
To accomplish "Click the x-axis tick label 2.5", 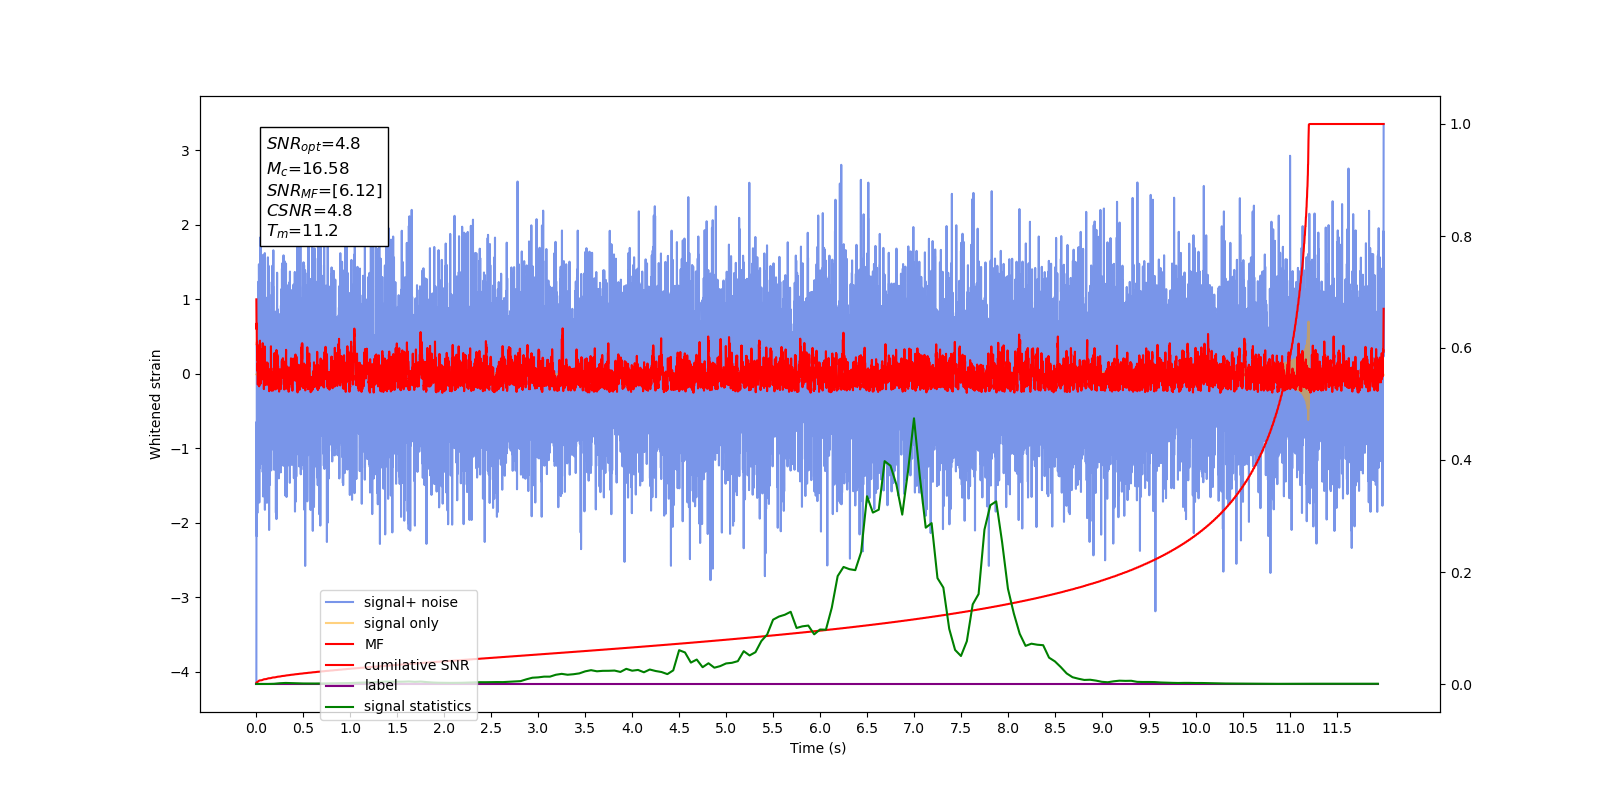I will tap(491, 728).
